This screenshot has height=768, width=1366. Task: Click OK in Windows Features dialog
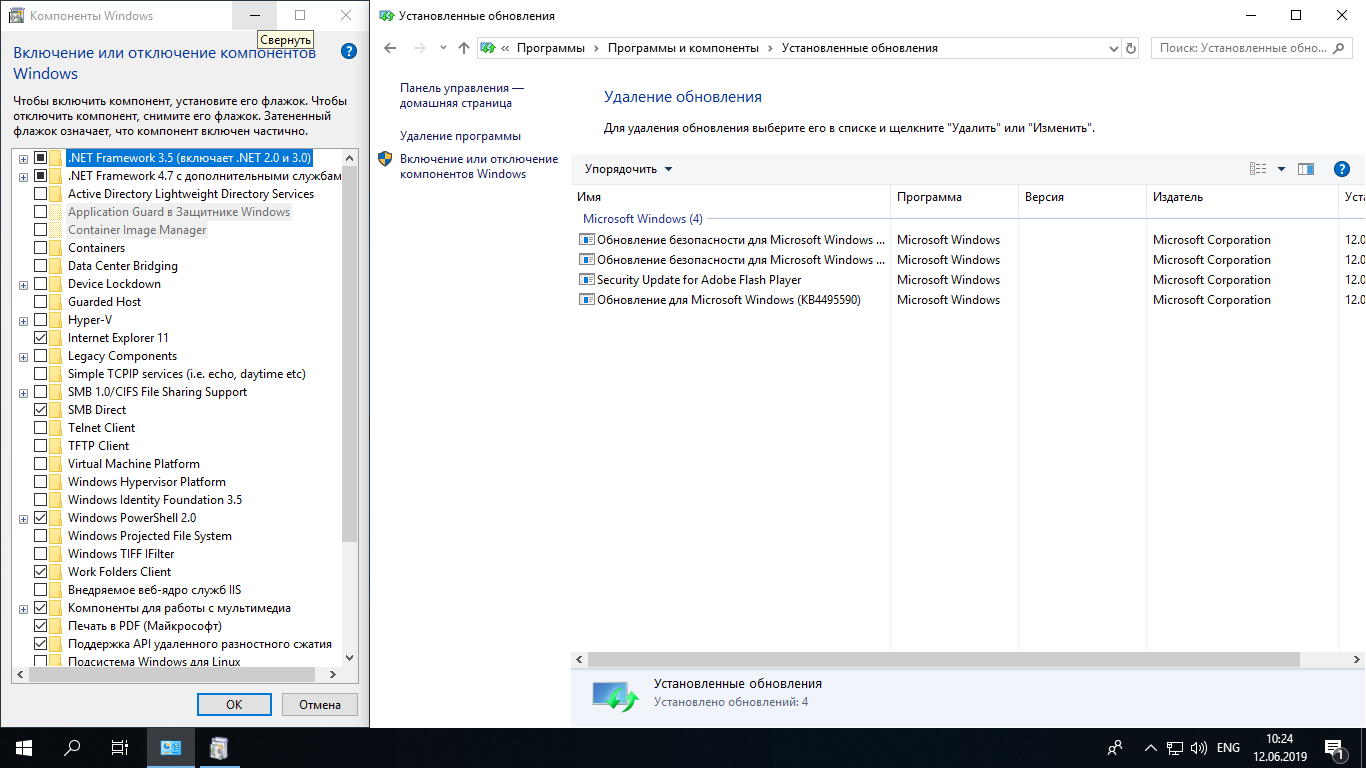(234, 704)
